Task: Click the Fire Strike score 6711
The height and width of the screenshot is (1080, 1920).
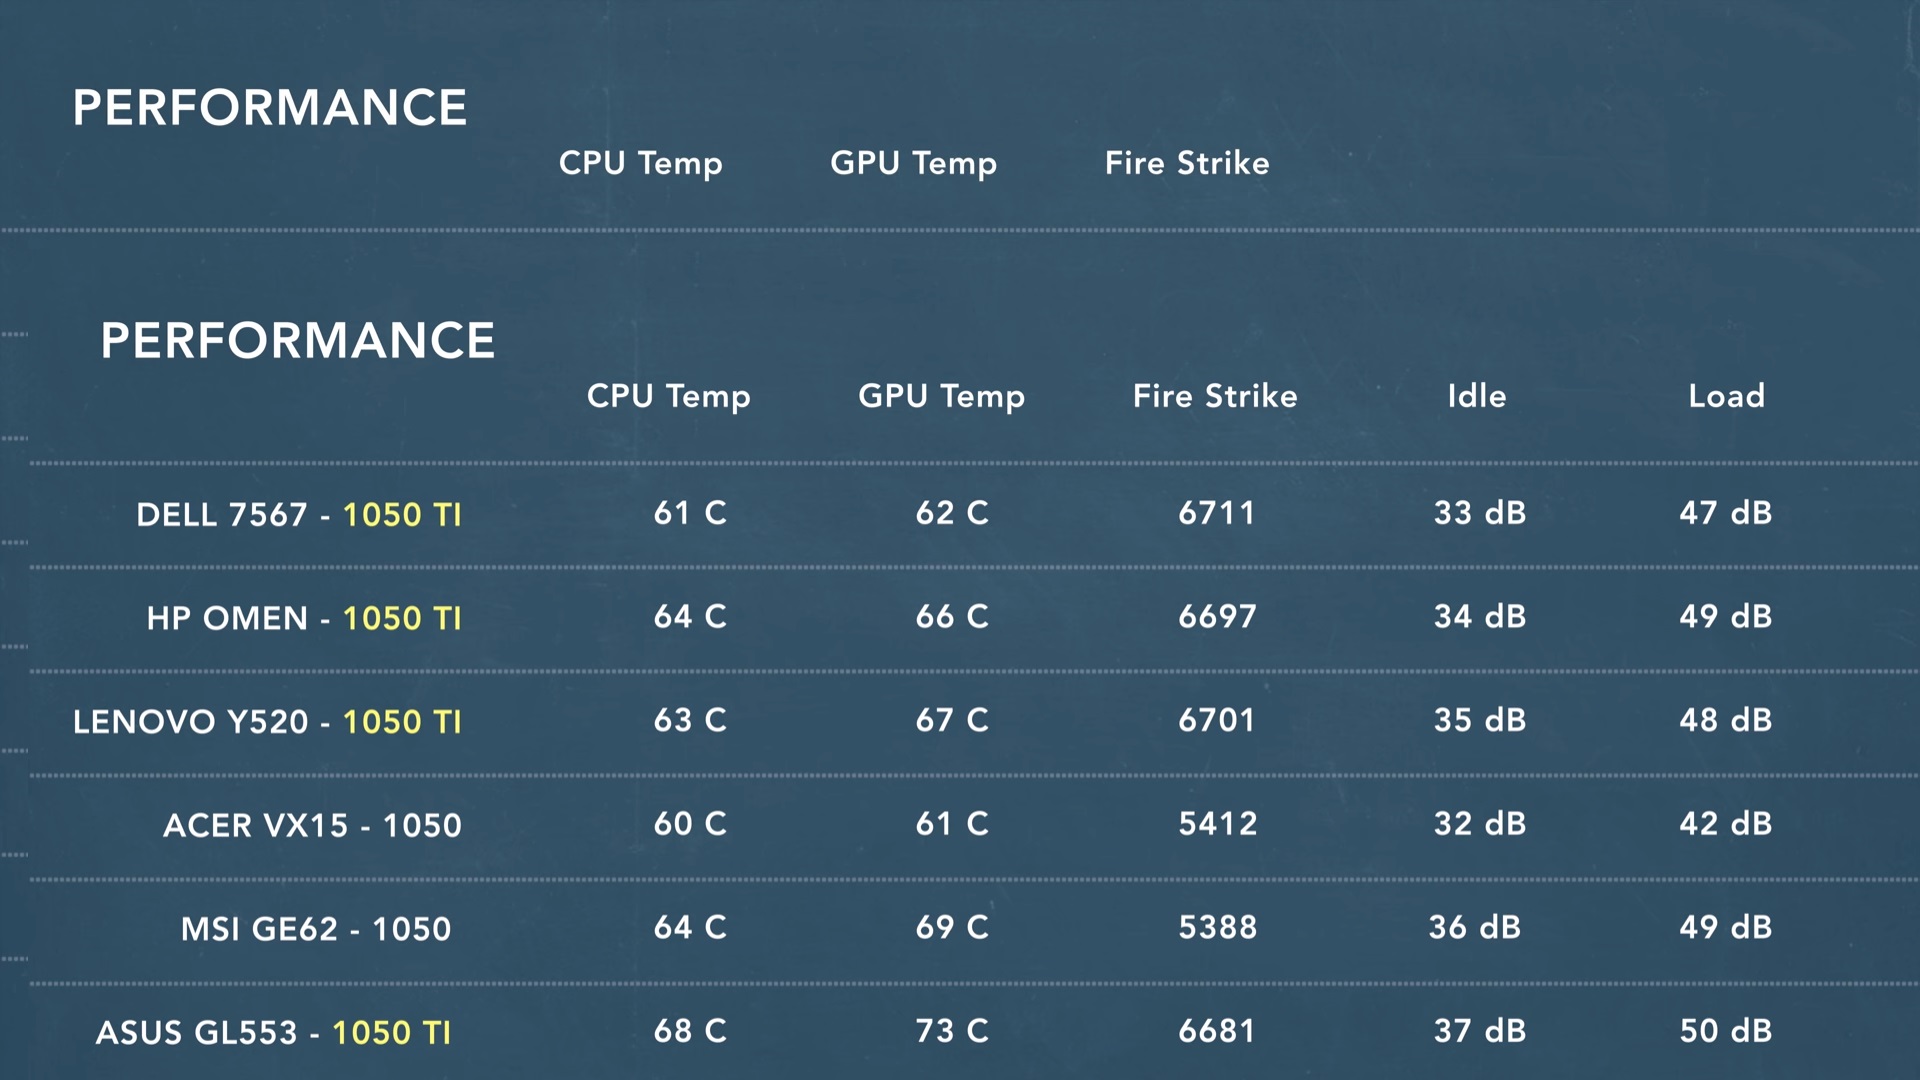Action: (x=1216, y=513)
